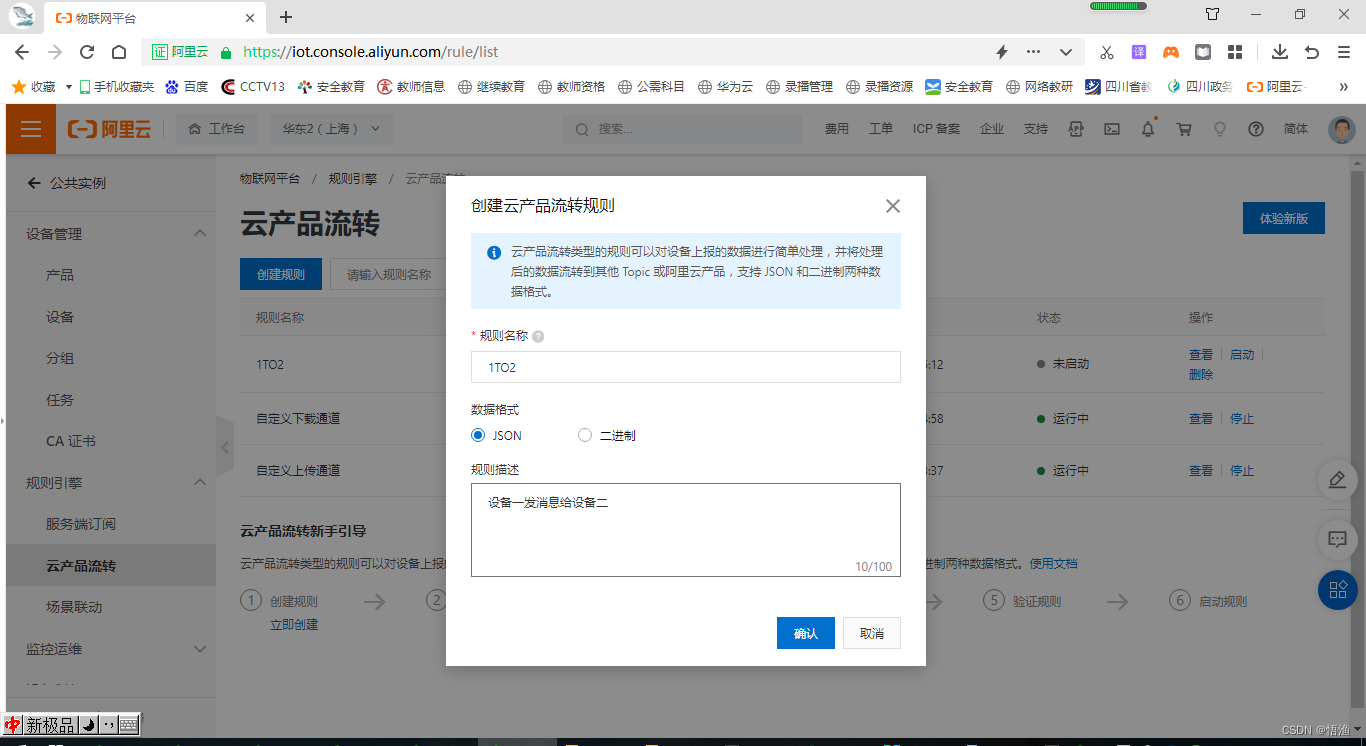Click the 规则名称 input field
This screenshot has width=1366, height=746.
[685, 367]
